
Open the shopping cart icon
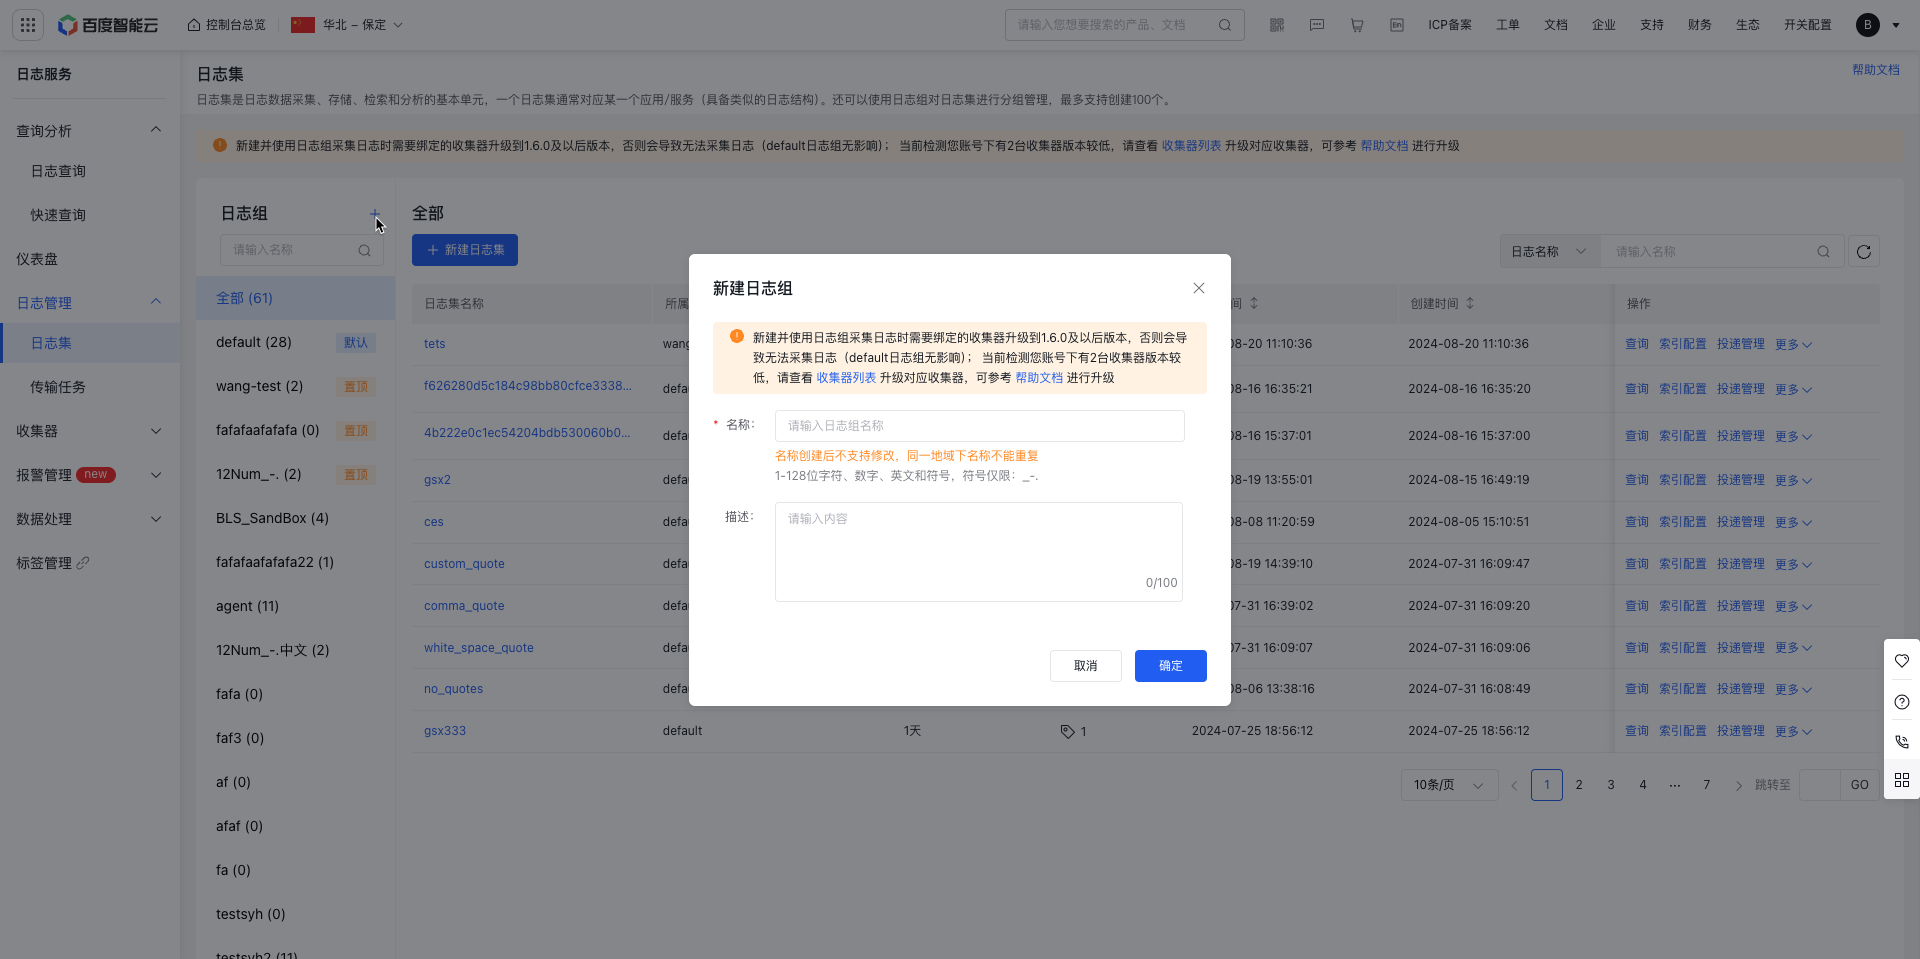coord(1357,25)
